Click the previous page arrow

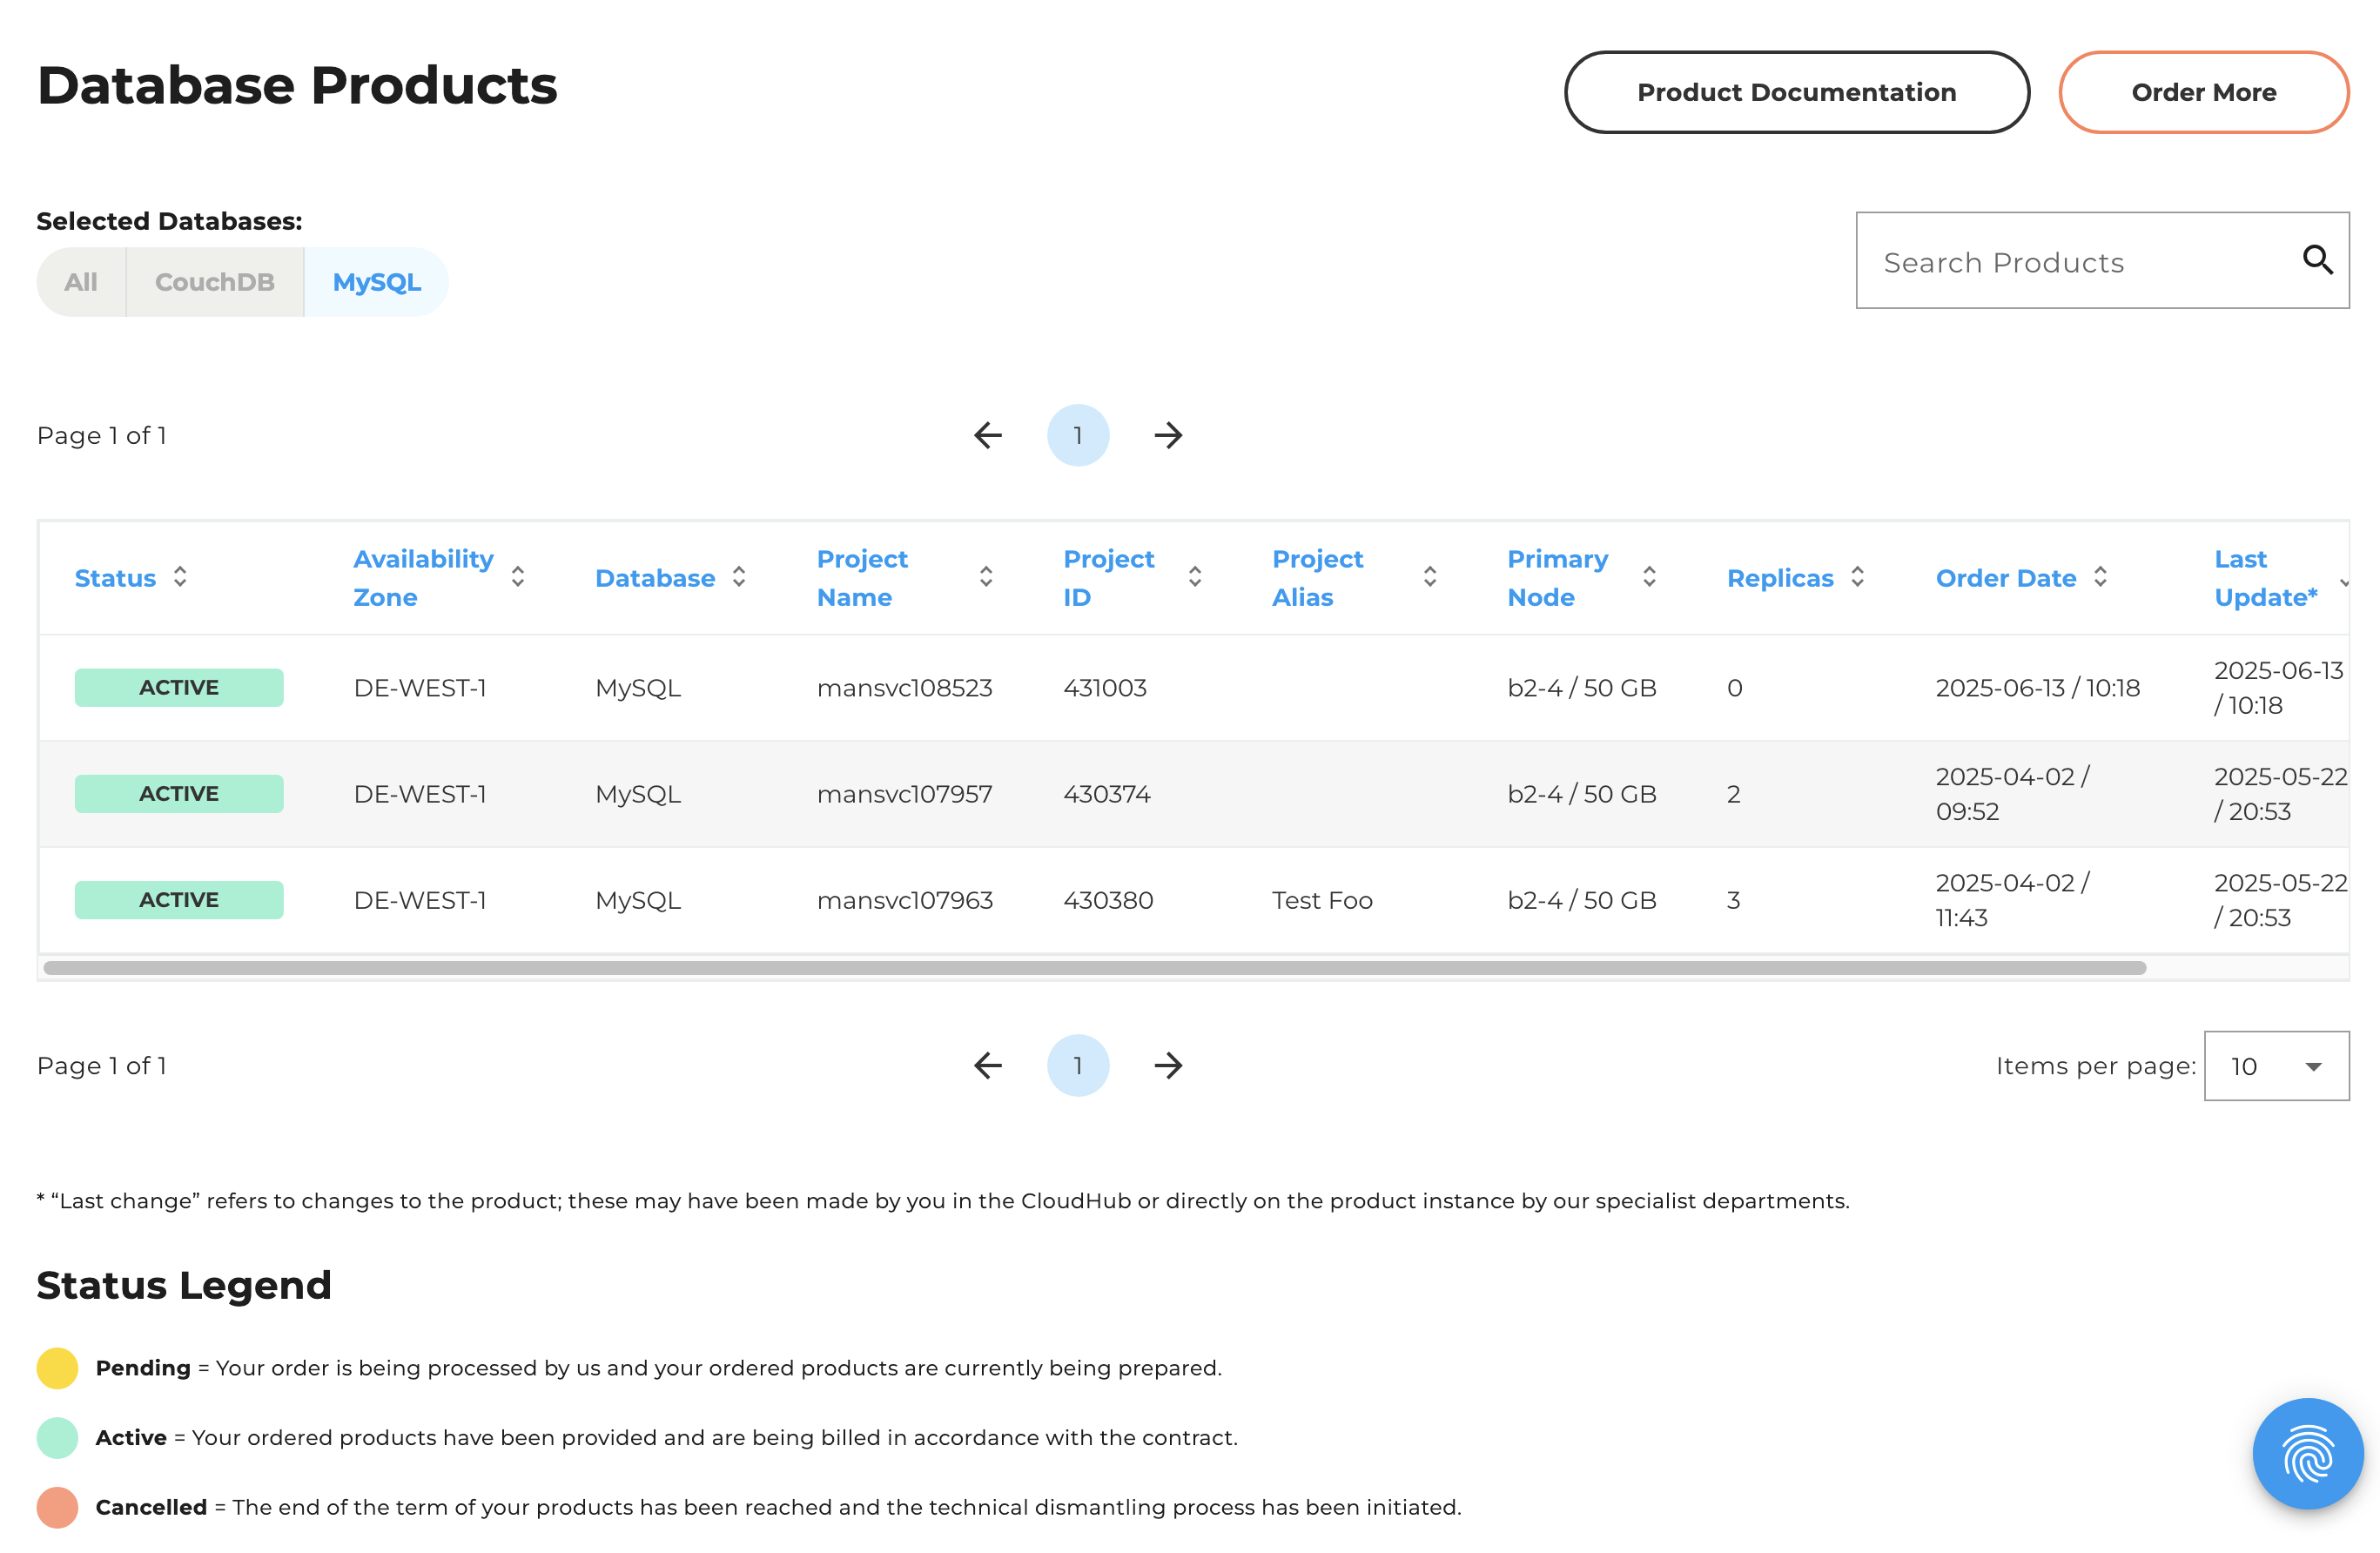[988, 435]
